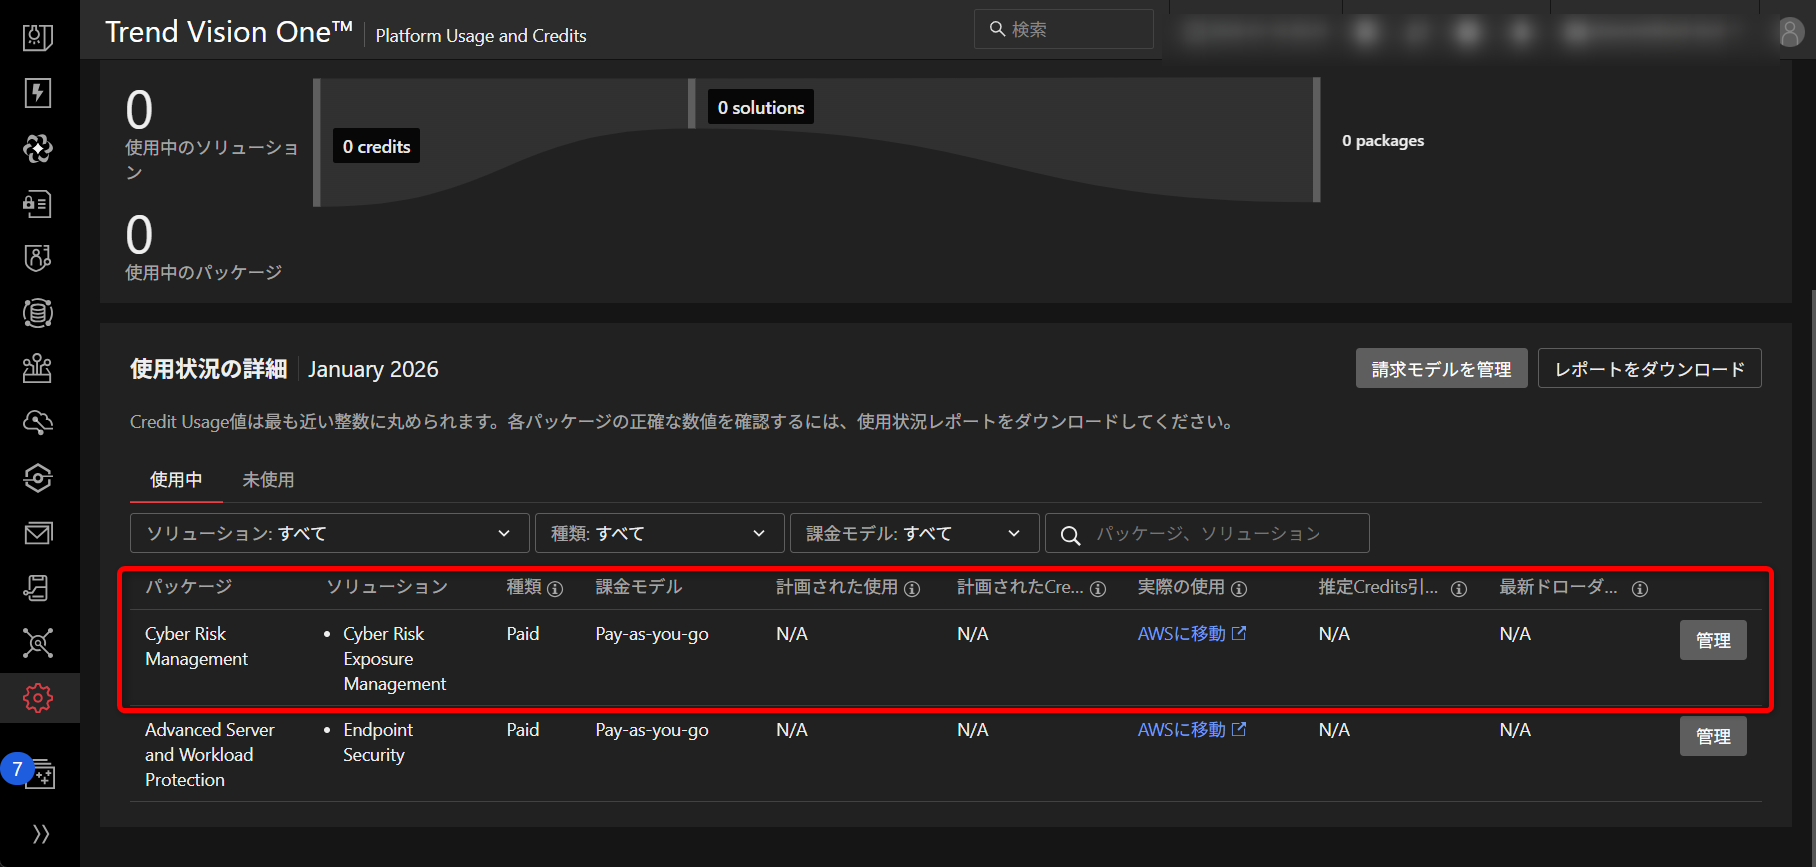Click Pay-as-you-go in Cyber Risk row
Viewport: 1816px width, 867px height.
(652, 634)
